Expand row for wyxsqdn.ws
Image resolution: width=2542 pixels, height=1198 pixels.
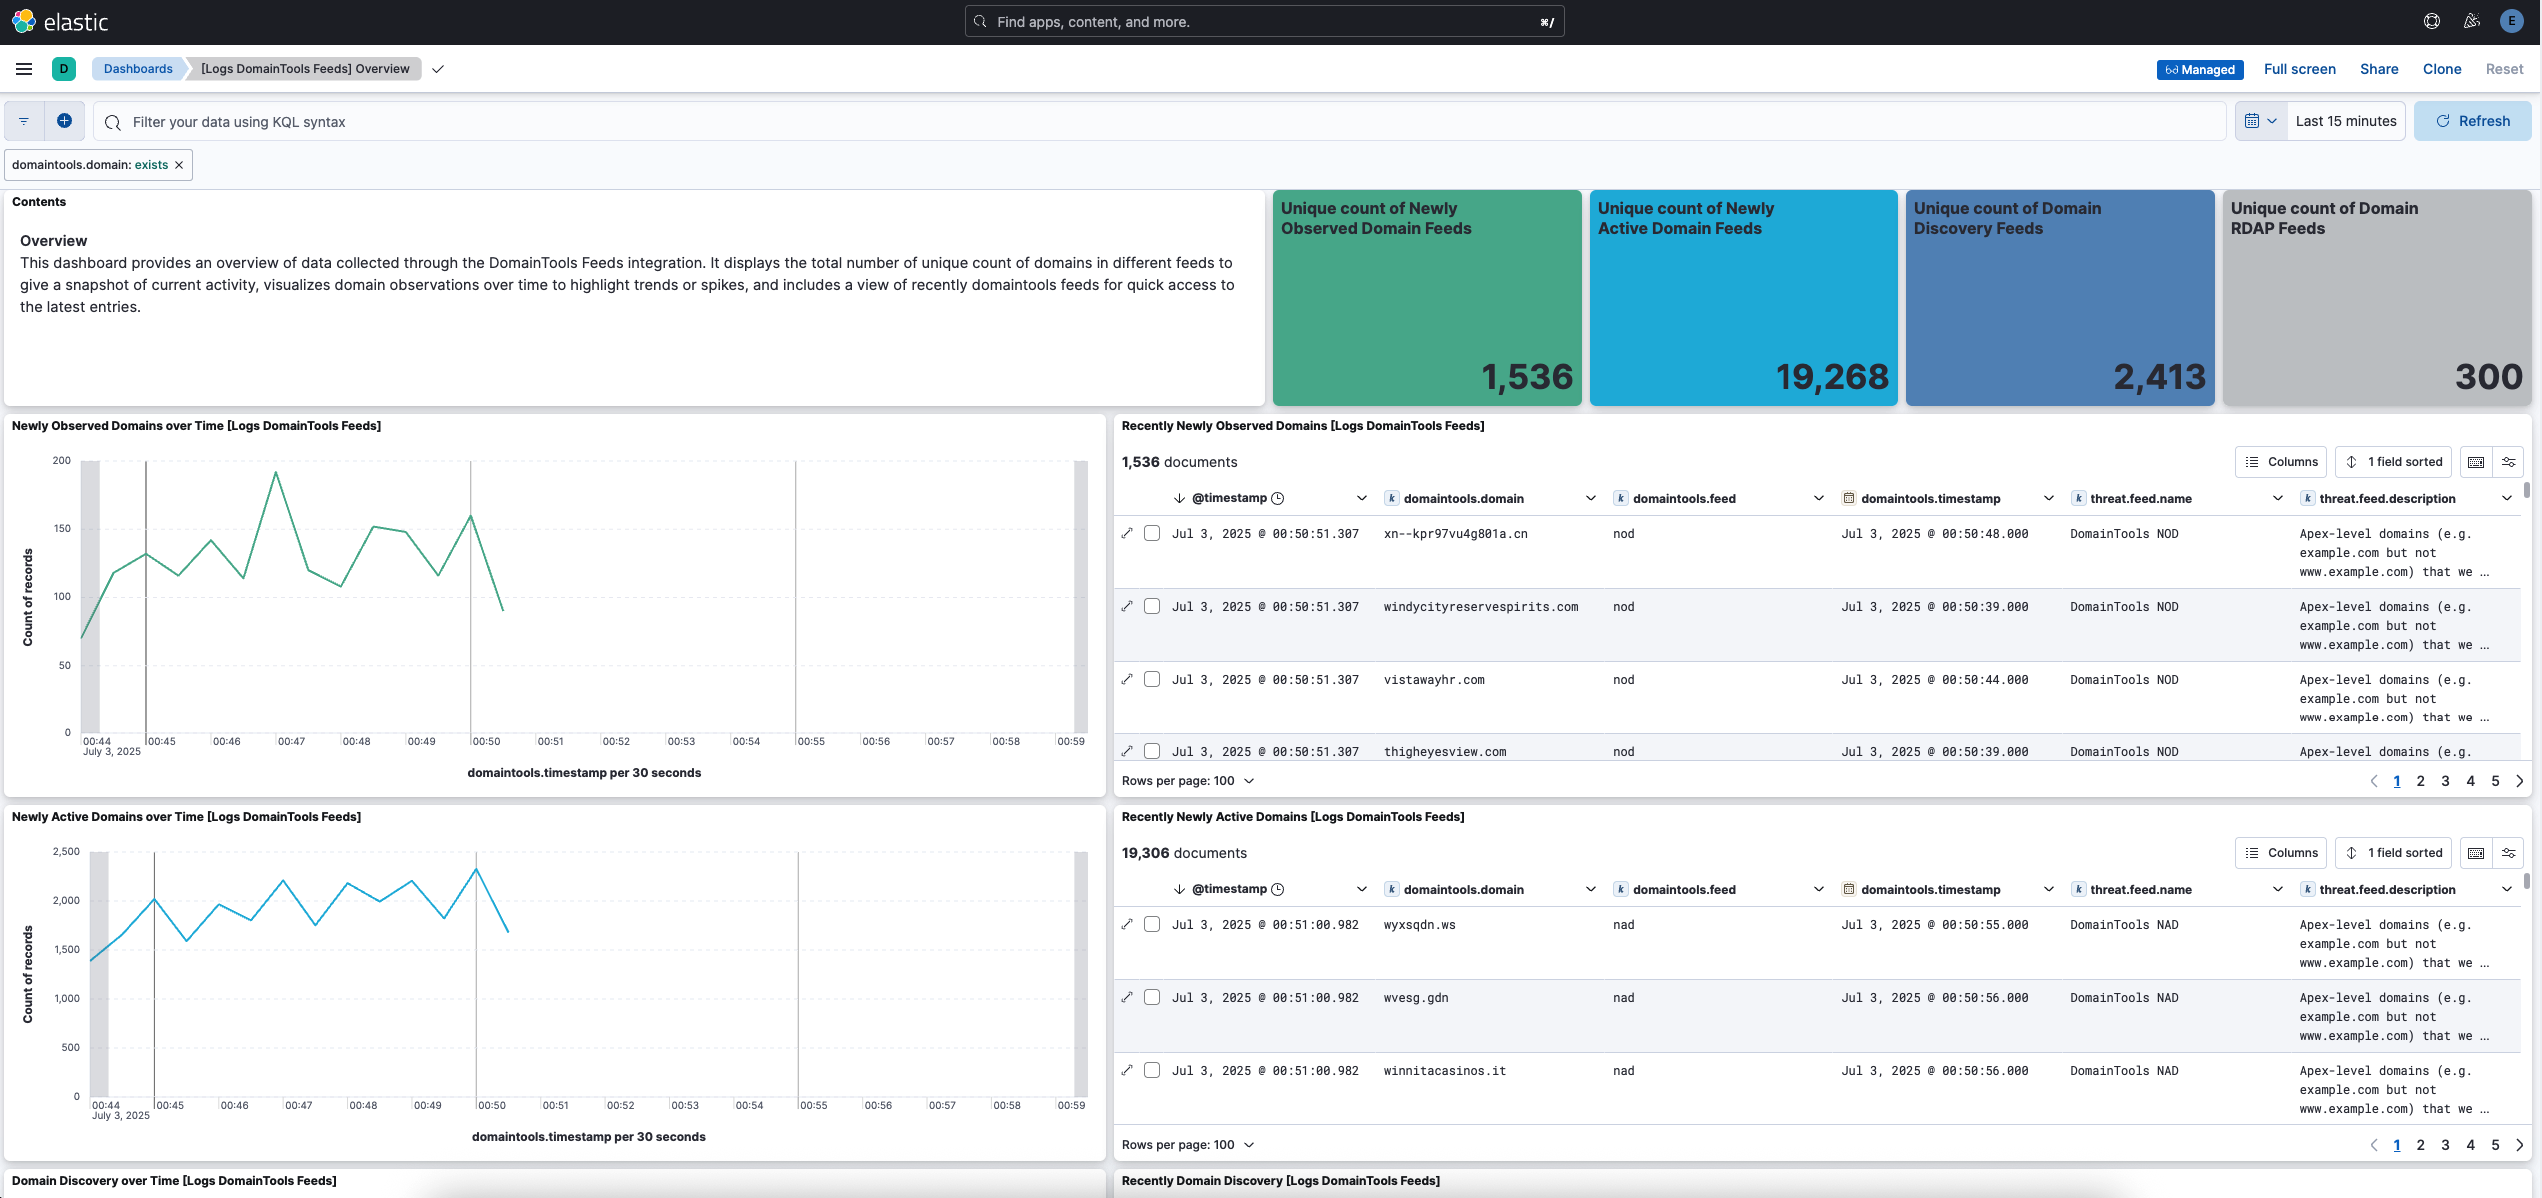(1127, 924)
